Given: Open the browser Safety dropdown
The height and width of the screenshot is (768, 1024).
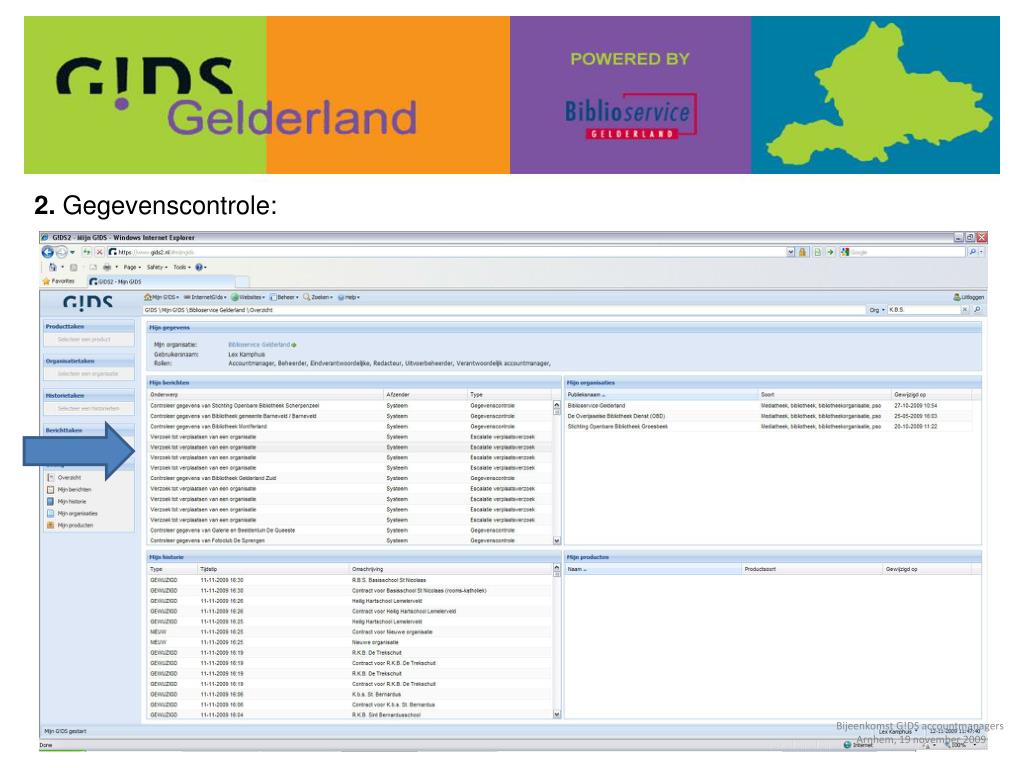Looking at the screenshot, I should [157, 267].
